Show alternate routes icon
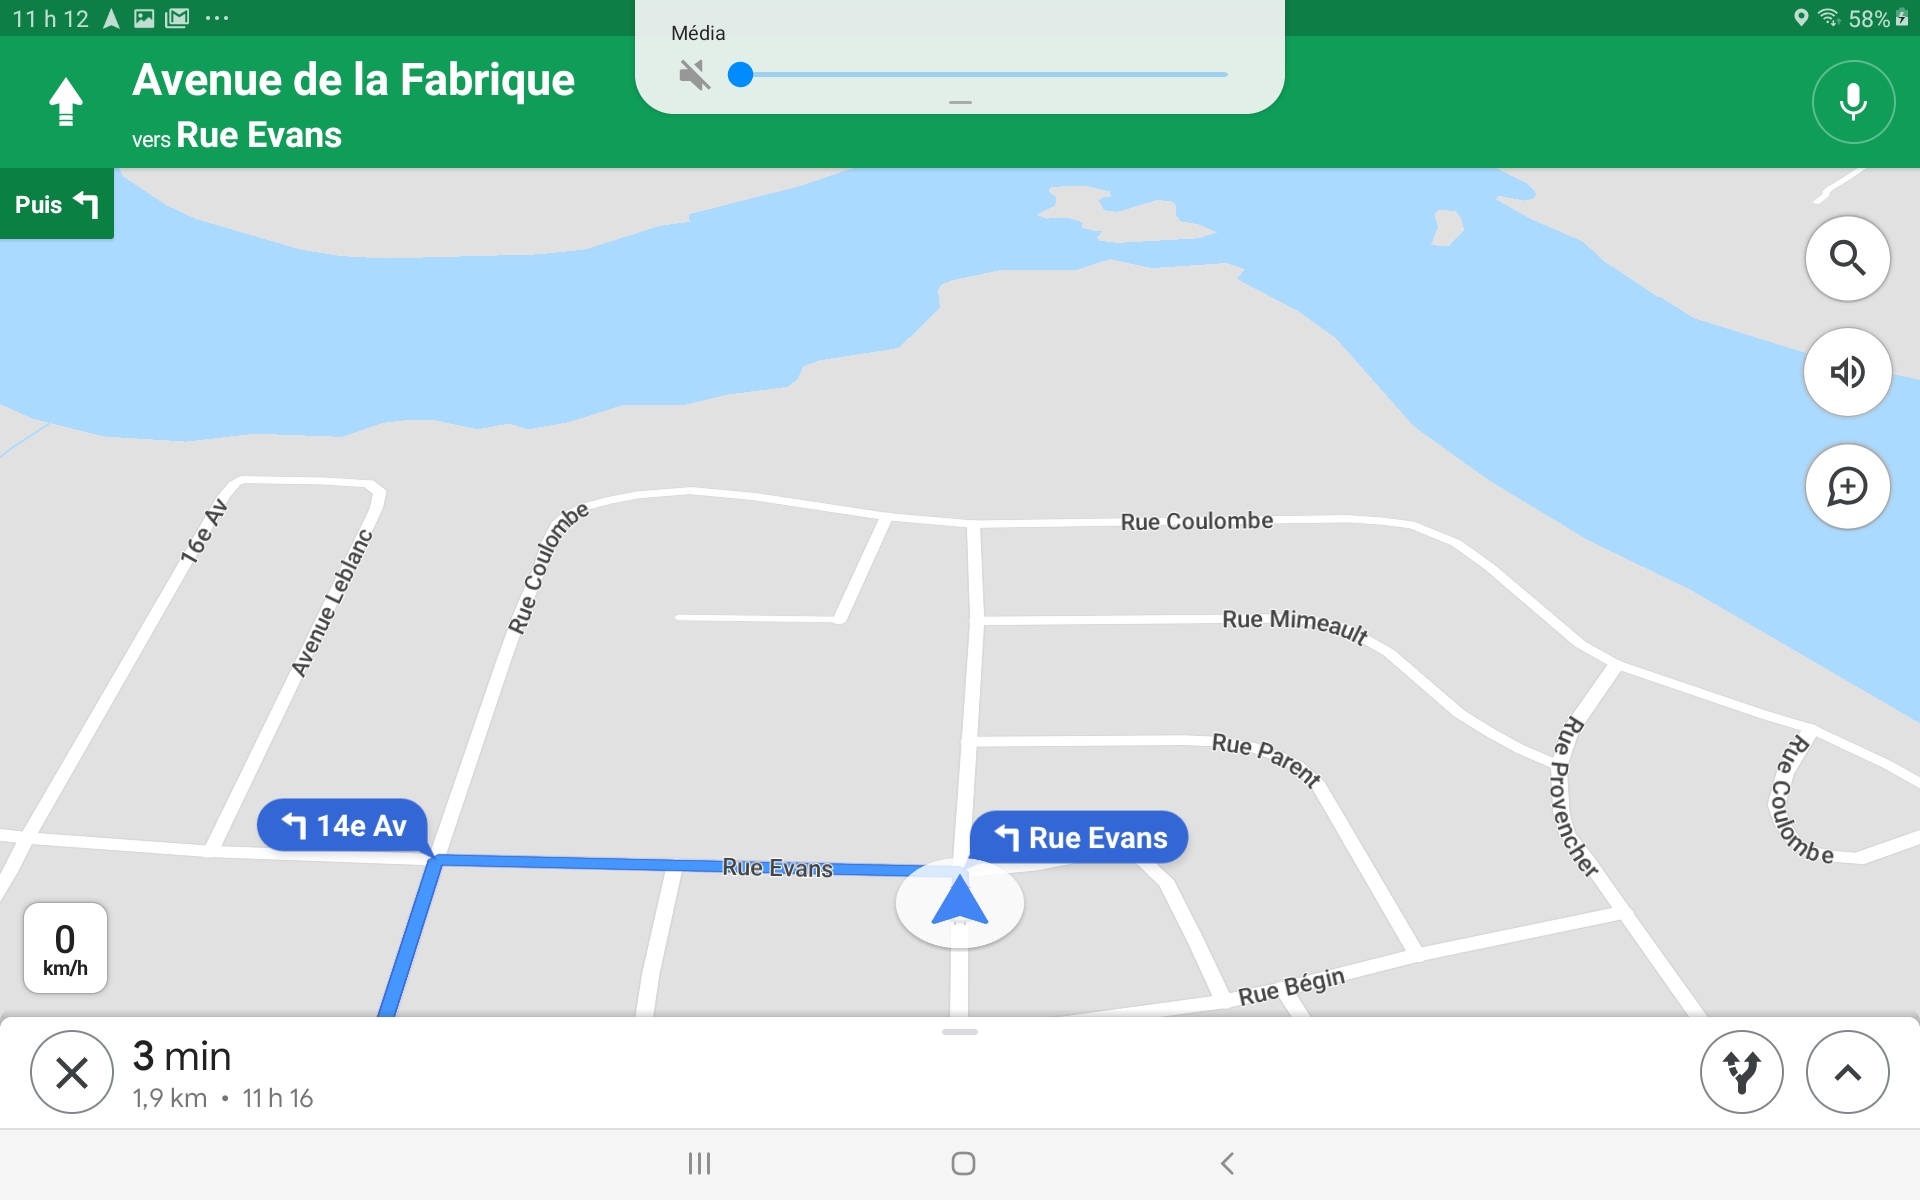This screenshot has width=1920, height=1200. (x=1741, y=1073)
